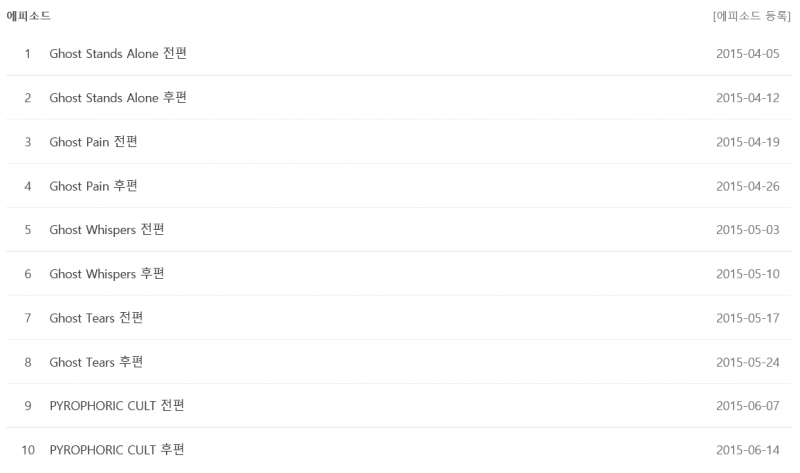
Task: Click episode number 10
Action: [x=28, y=450]
